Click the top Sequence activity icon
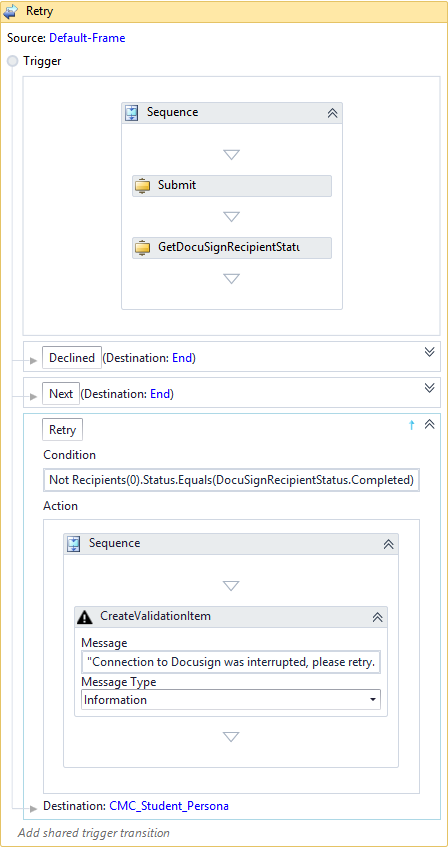448x847 pixels. click(132, 112)
